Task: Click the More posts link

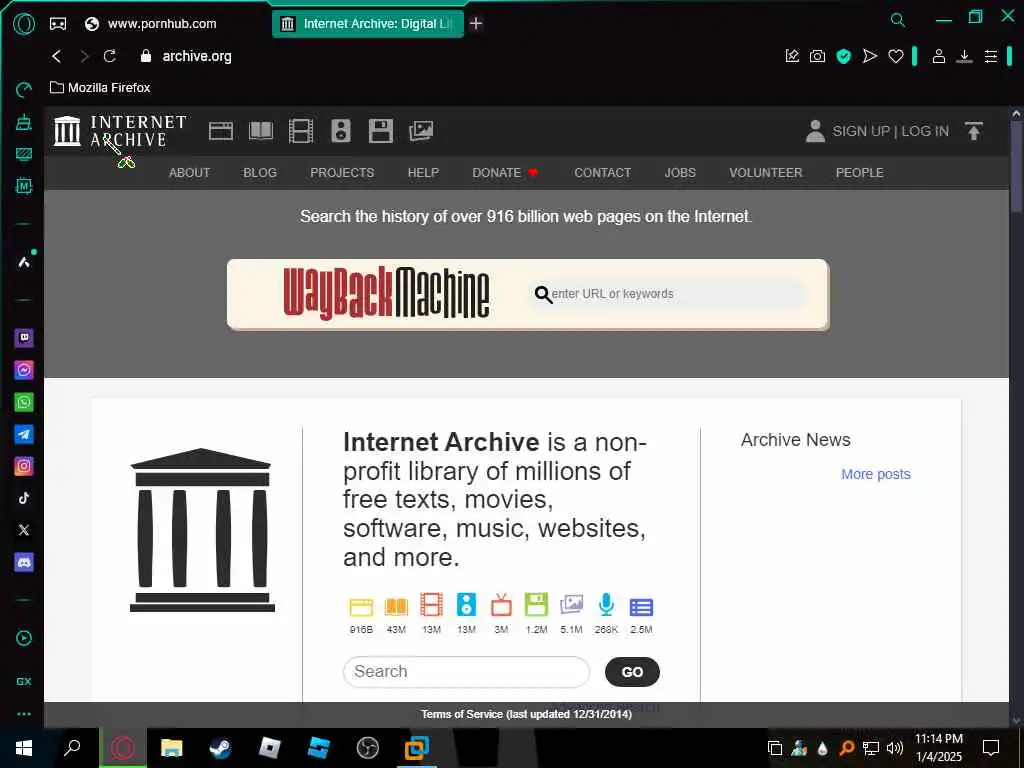Action: [x=876, y=474]
